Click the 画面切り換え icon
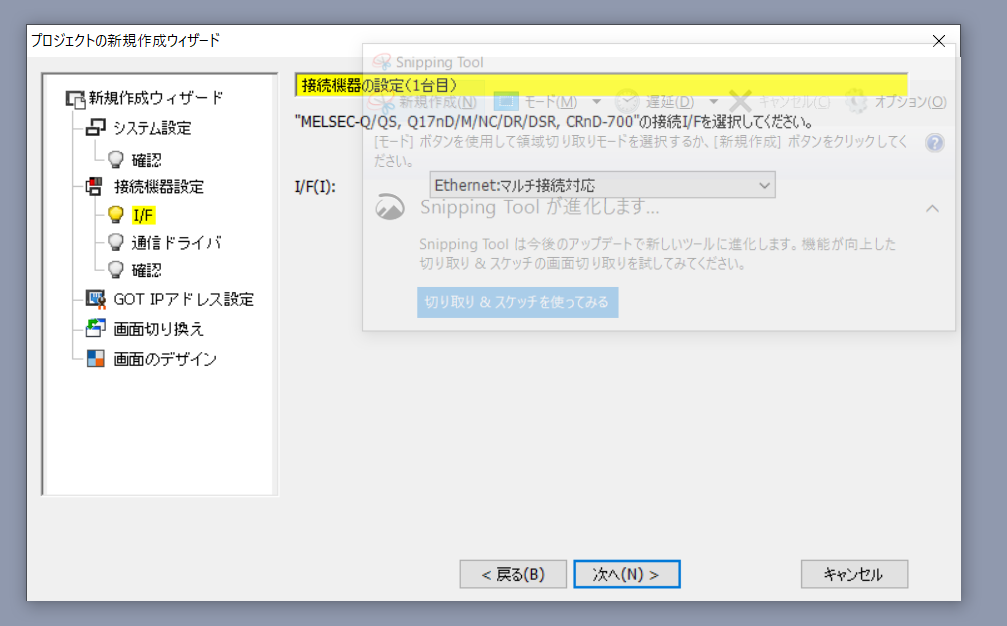The width and height of the screenshot is (1007, 626). [95, 328]
